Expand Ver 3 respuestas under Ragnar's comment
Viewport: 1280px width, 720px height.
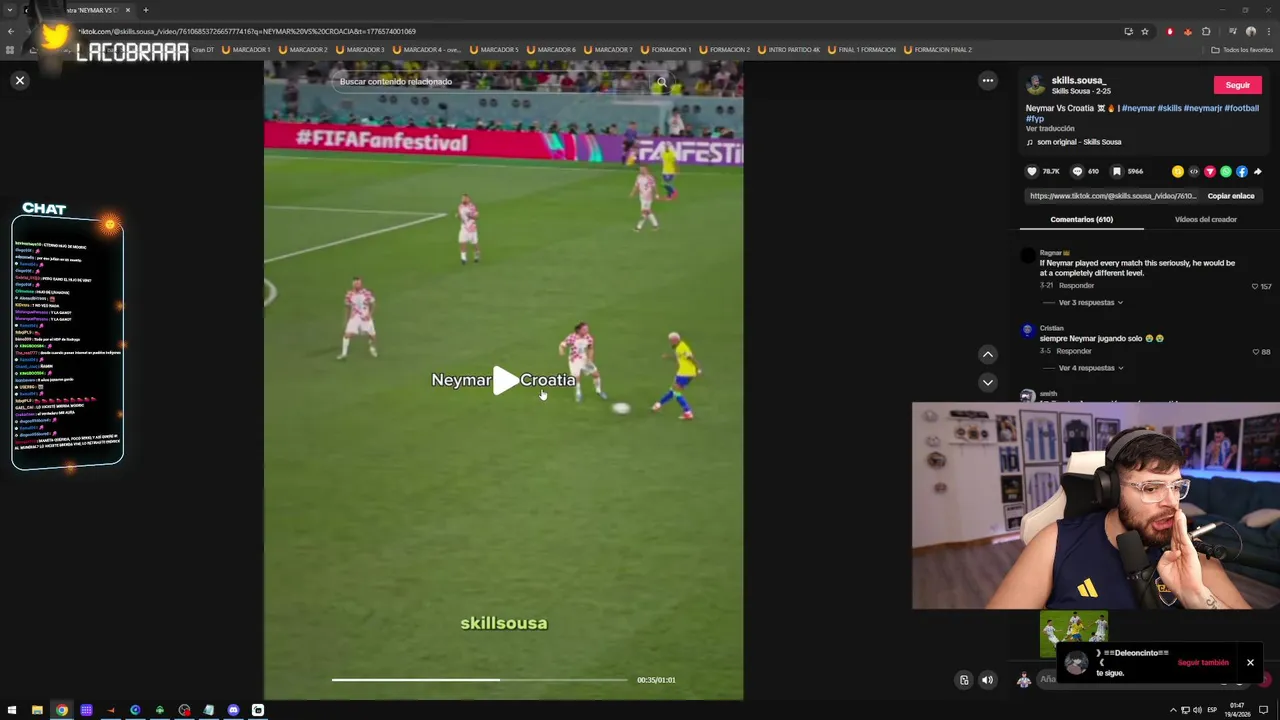(x=1090, y=302)
